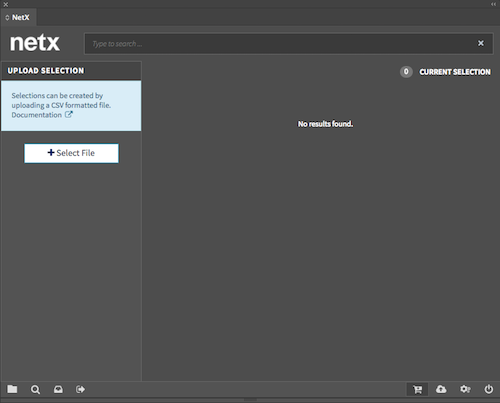Open the gear settings icon
Screen dimensions: 500x403
point(465,389)
